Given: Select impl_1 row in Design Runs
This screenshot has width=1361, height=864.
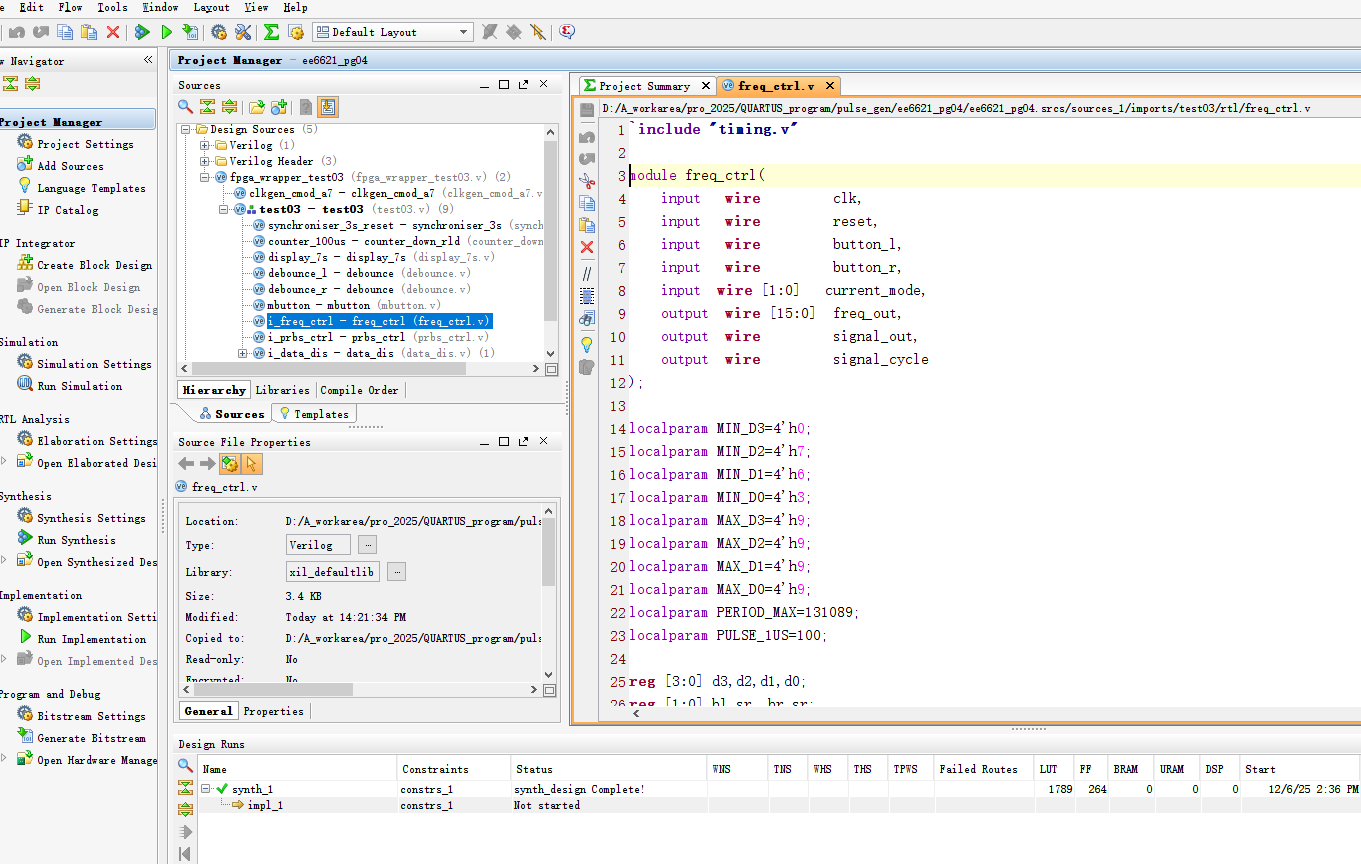Looking at the screenshot, I should [264, 805].
